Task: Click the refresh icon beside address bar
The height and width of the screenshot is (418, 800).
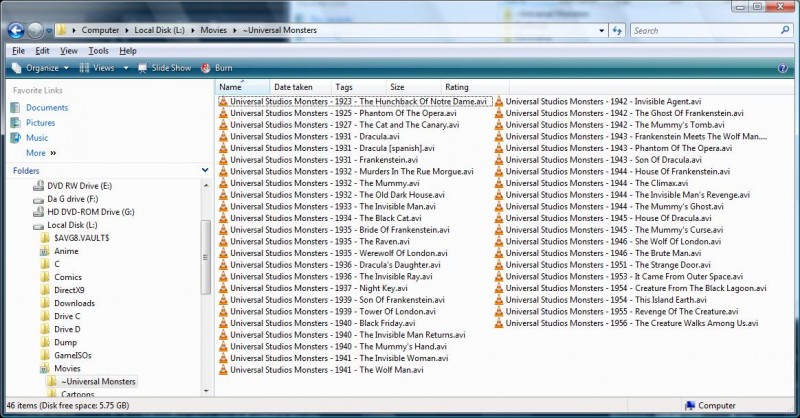Action: pyautogui.click(x=617, y=31)
